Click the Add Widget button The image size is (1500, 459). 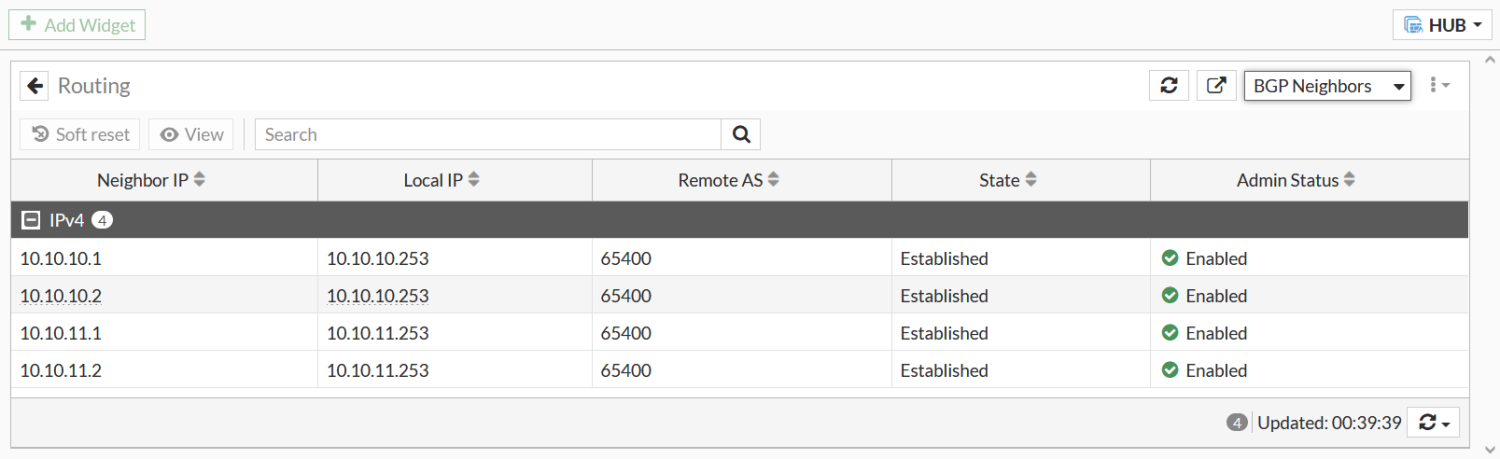77,25
